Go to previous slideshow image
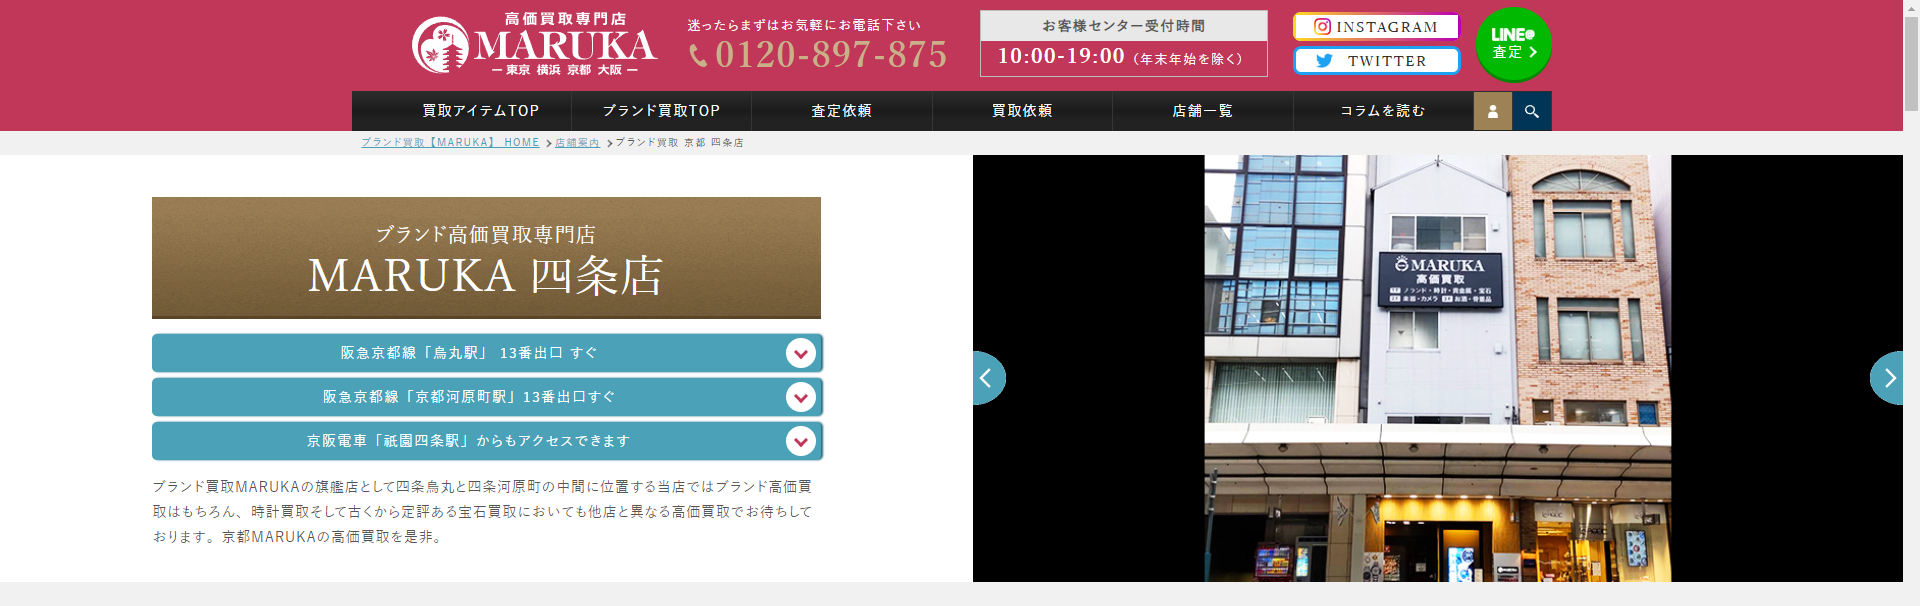1920x606 pixels. coord(987,378)
